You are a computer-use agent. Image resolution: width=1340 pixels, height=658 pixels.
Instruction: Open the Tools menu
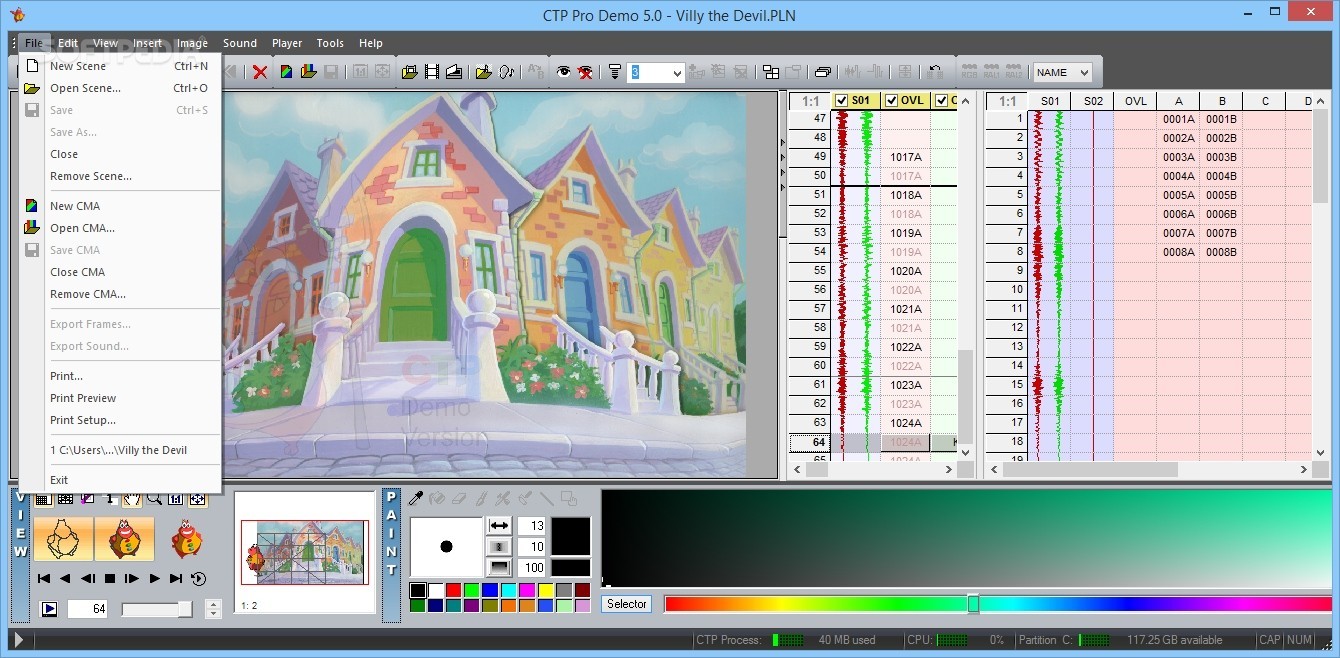330,43
